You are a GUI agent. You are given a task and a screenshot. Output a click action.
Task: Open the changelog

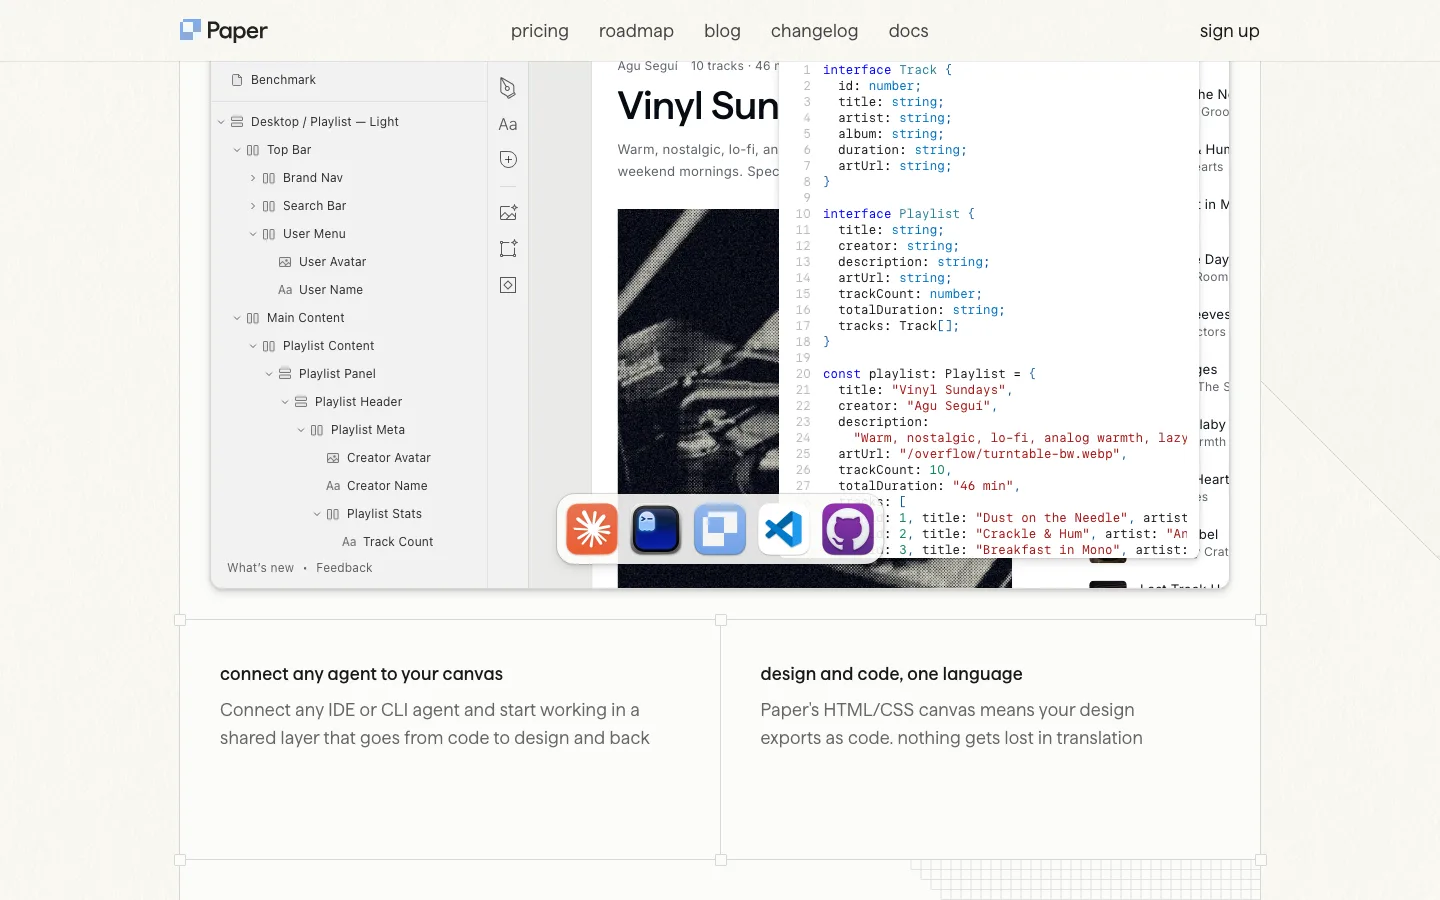(x=814, y=31)
